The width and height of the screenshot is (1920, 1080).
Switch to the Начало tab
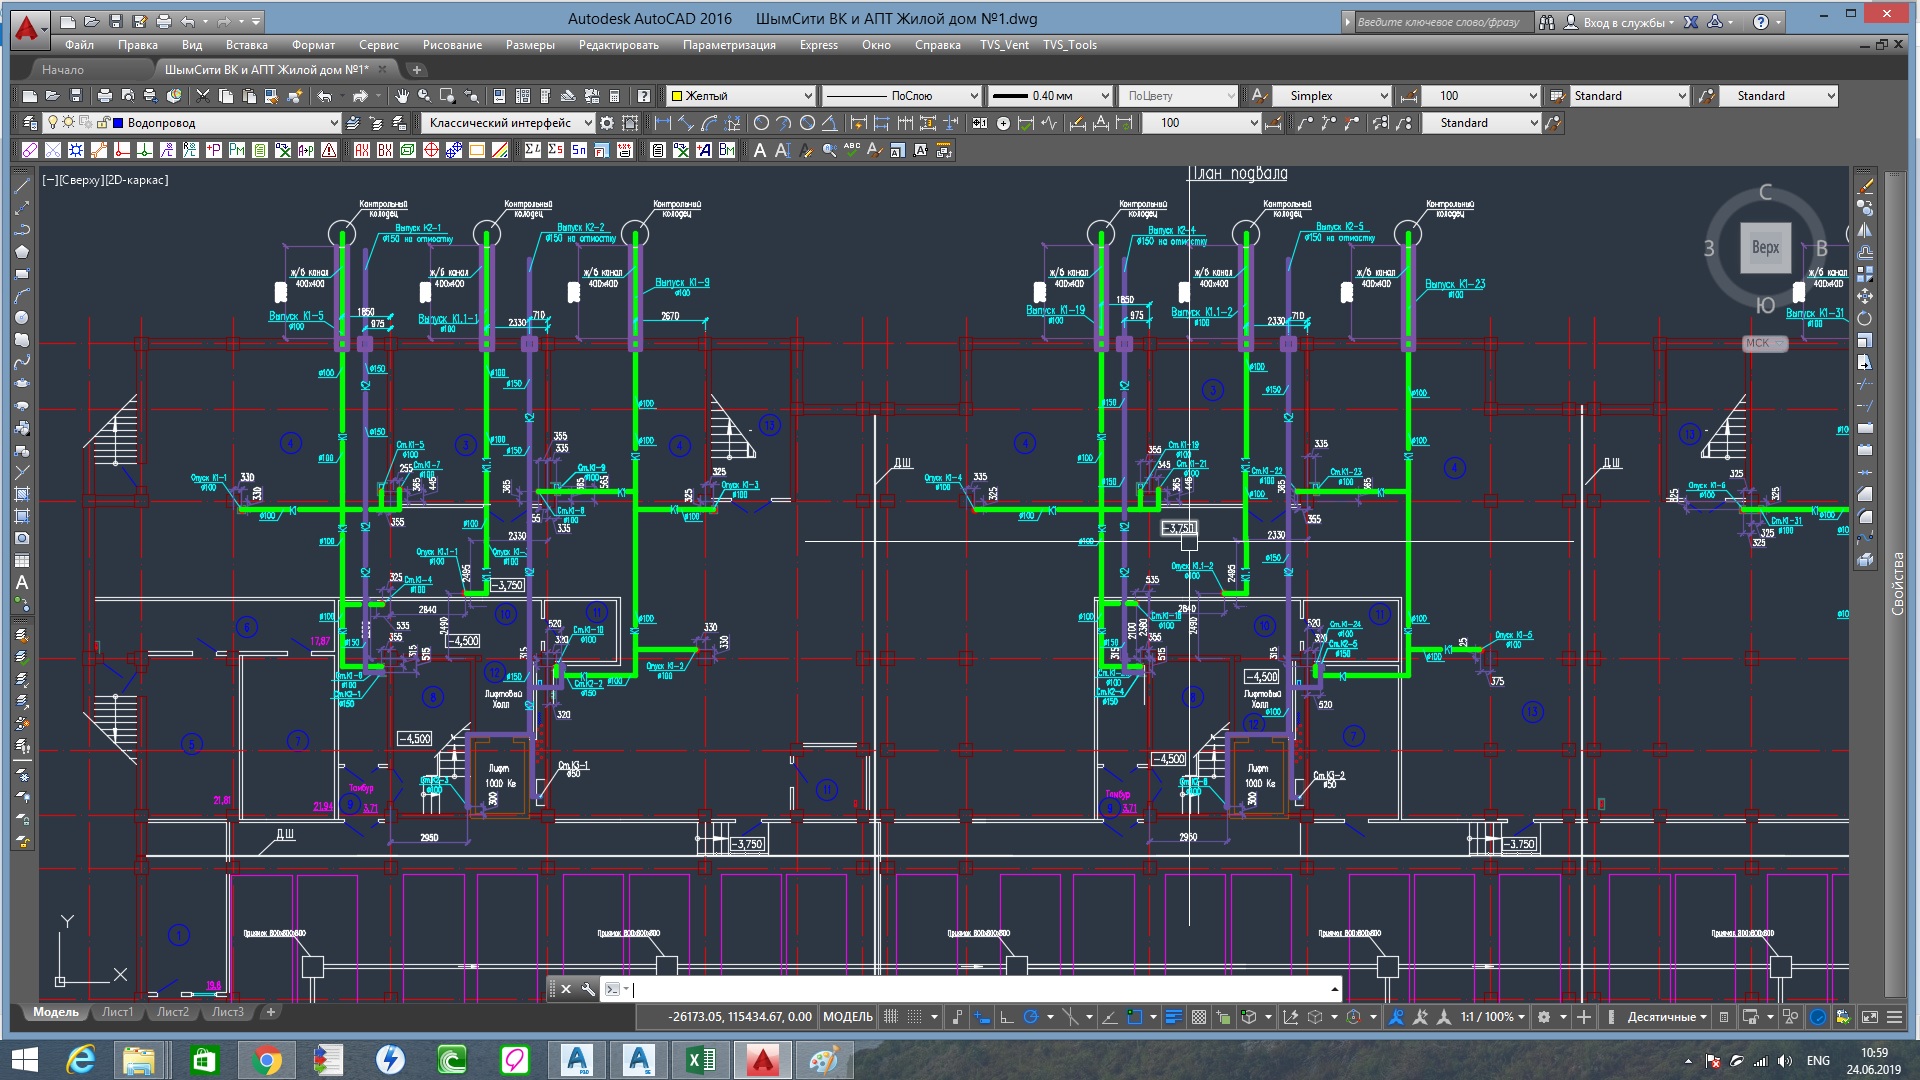[63, 70]
